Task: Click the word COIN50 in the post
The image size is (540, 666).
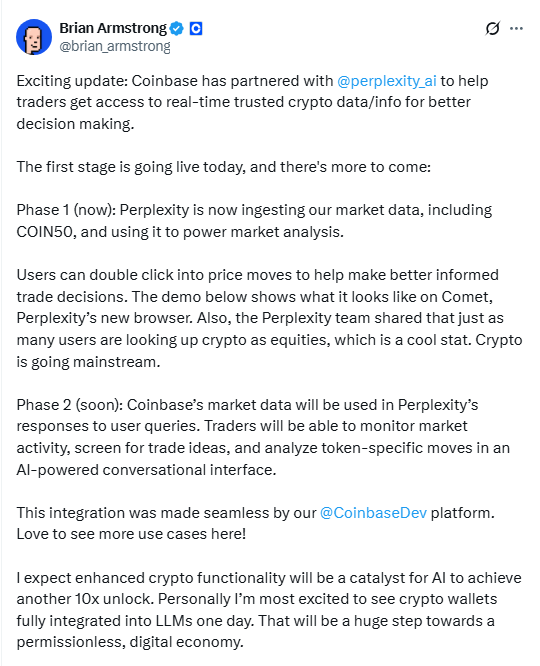Action: 45,232
